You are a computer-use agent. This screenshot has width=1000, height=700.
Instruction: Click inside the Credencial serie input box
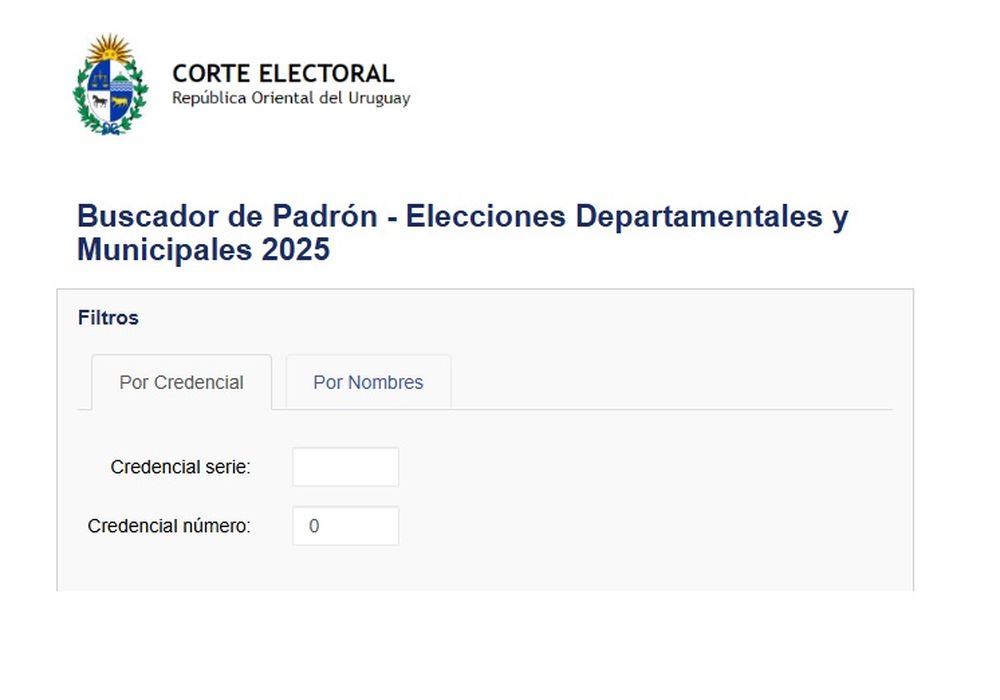click(345, 466)
